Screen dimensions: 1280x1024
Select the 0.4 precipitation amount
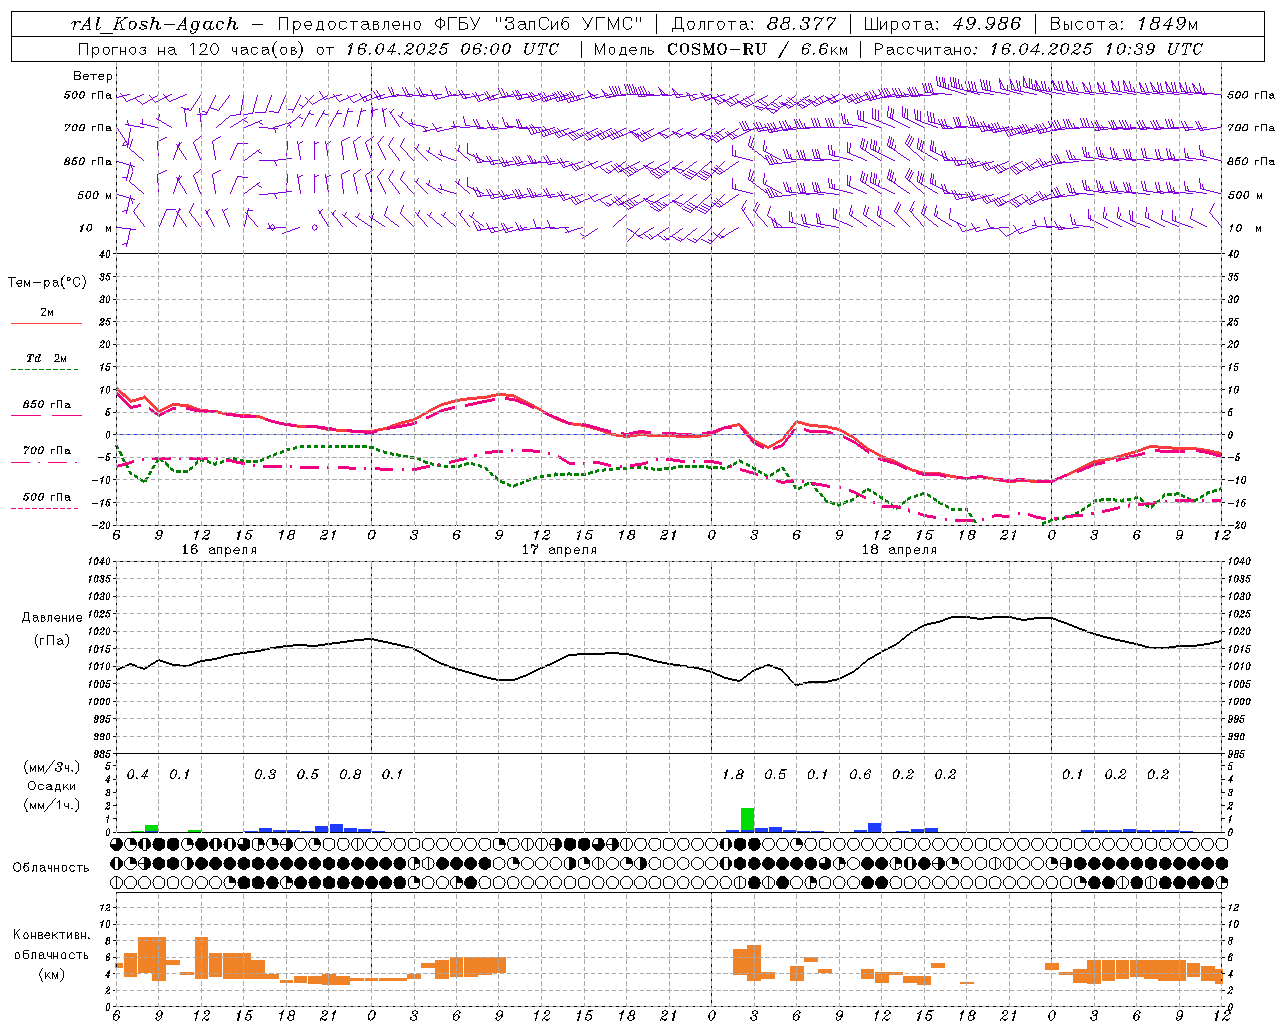point(138,774)
